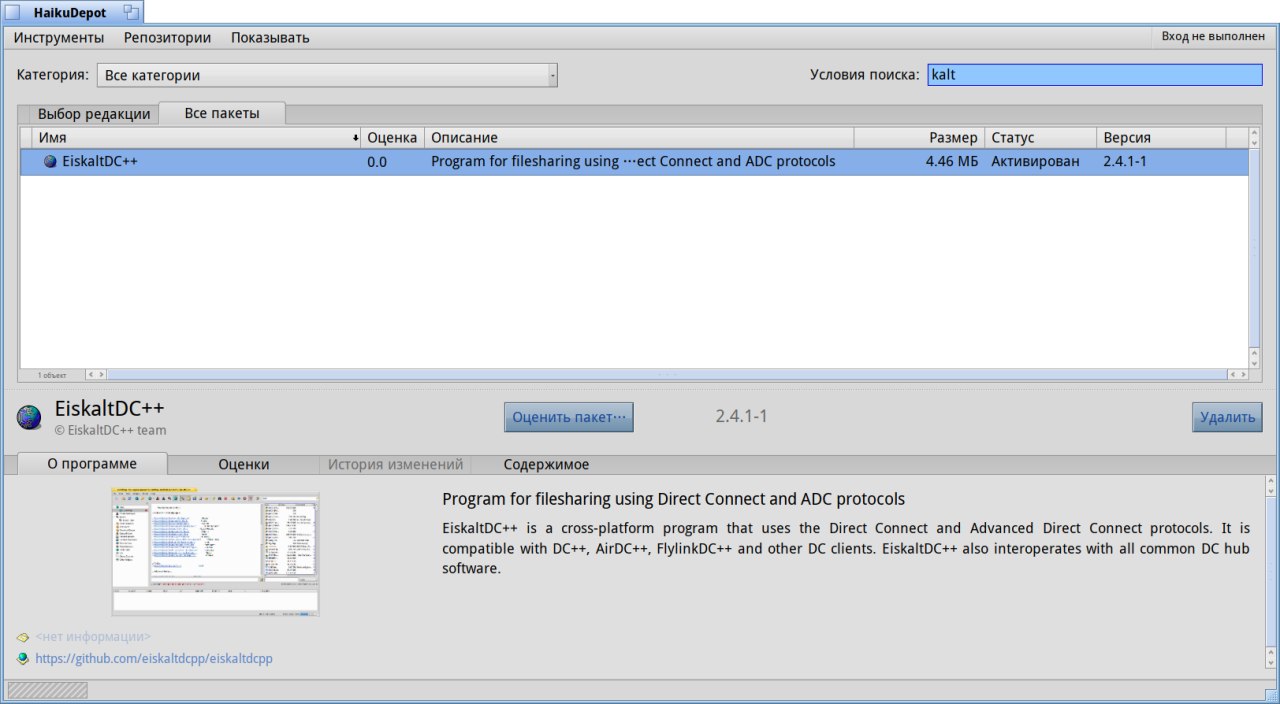Open the Категория dropdown showing Все категории
Image resolution: width=1280 pixels, height=704 pixels.
coord(327,75)
